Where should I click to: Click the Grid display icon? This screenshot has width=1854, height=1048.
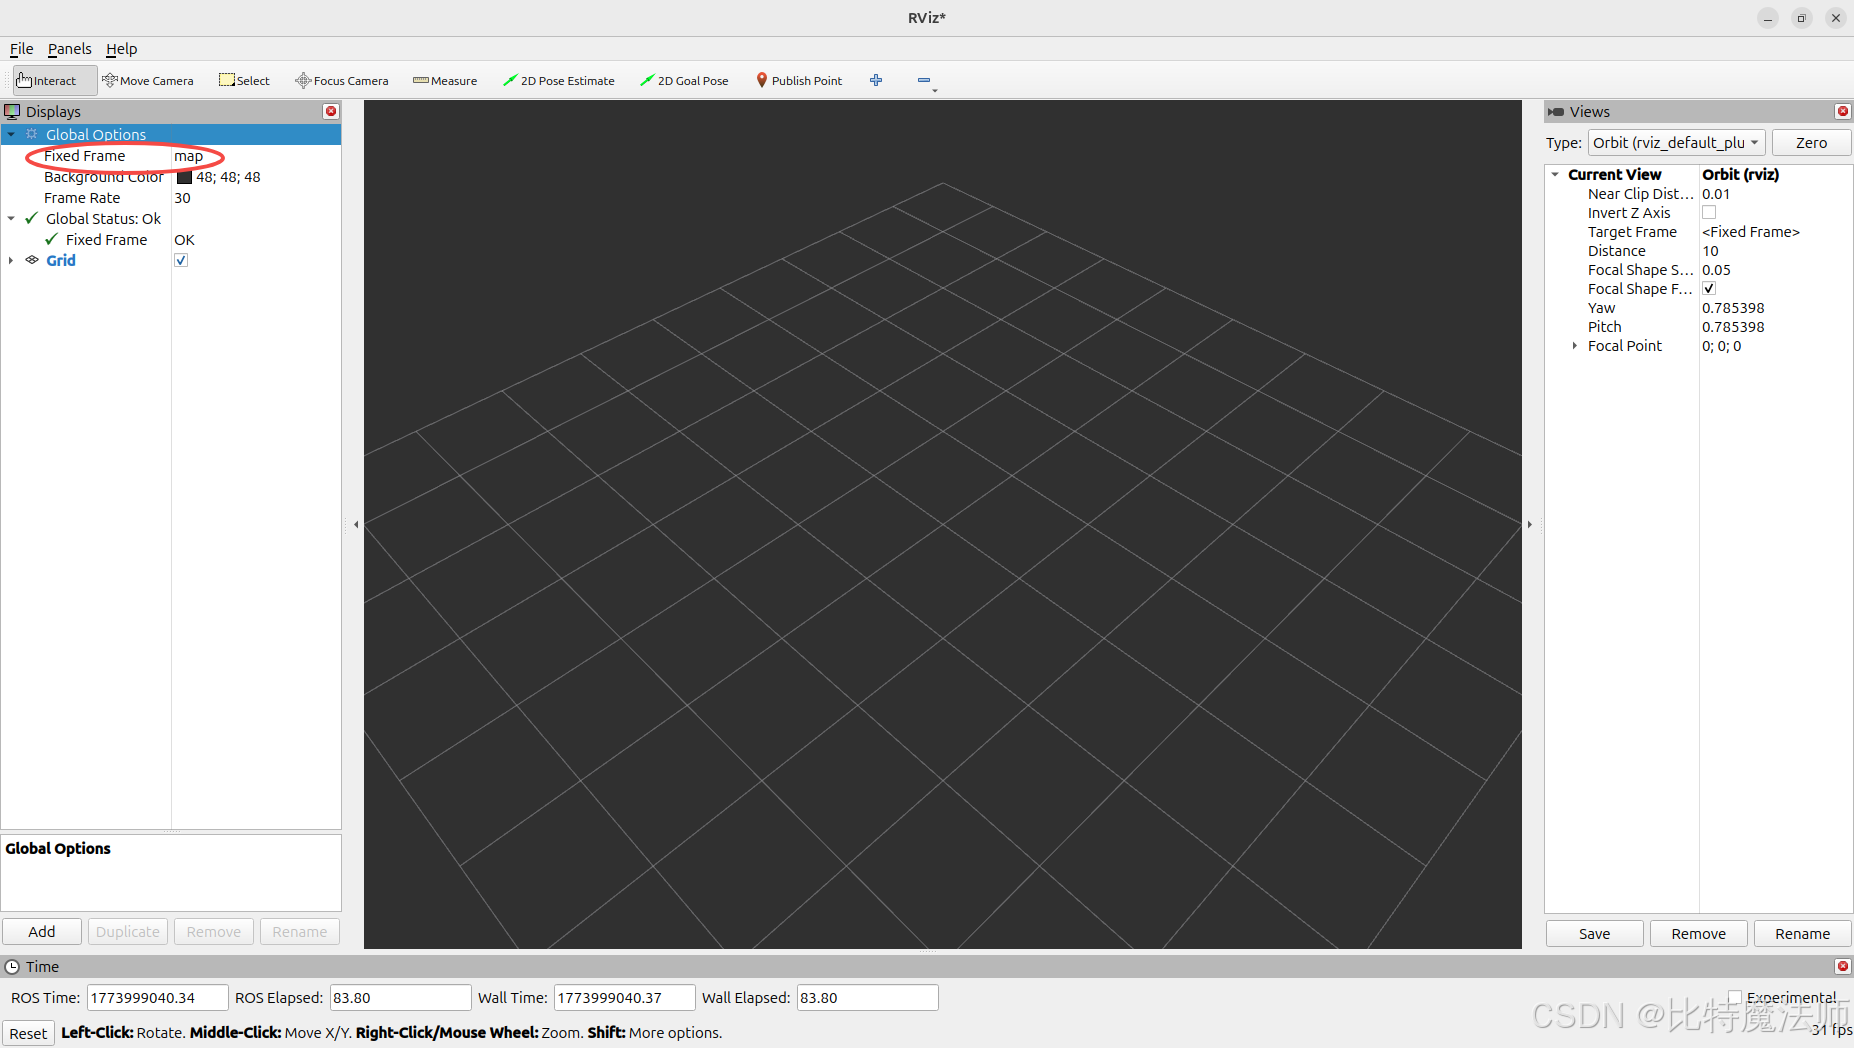pyautogui.click(x=32, y=260)
